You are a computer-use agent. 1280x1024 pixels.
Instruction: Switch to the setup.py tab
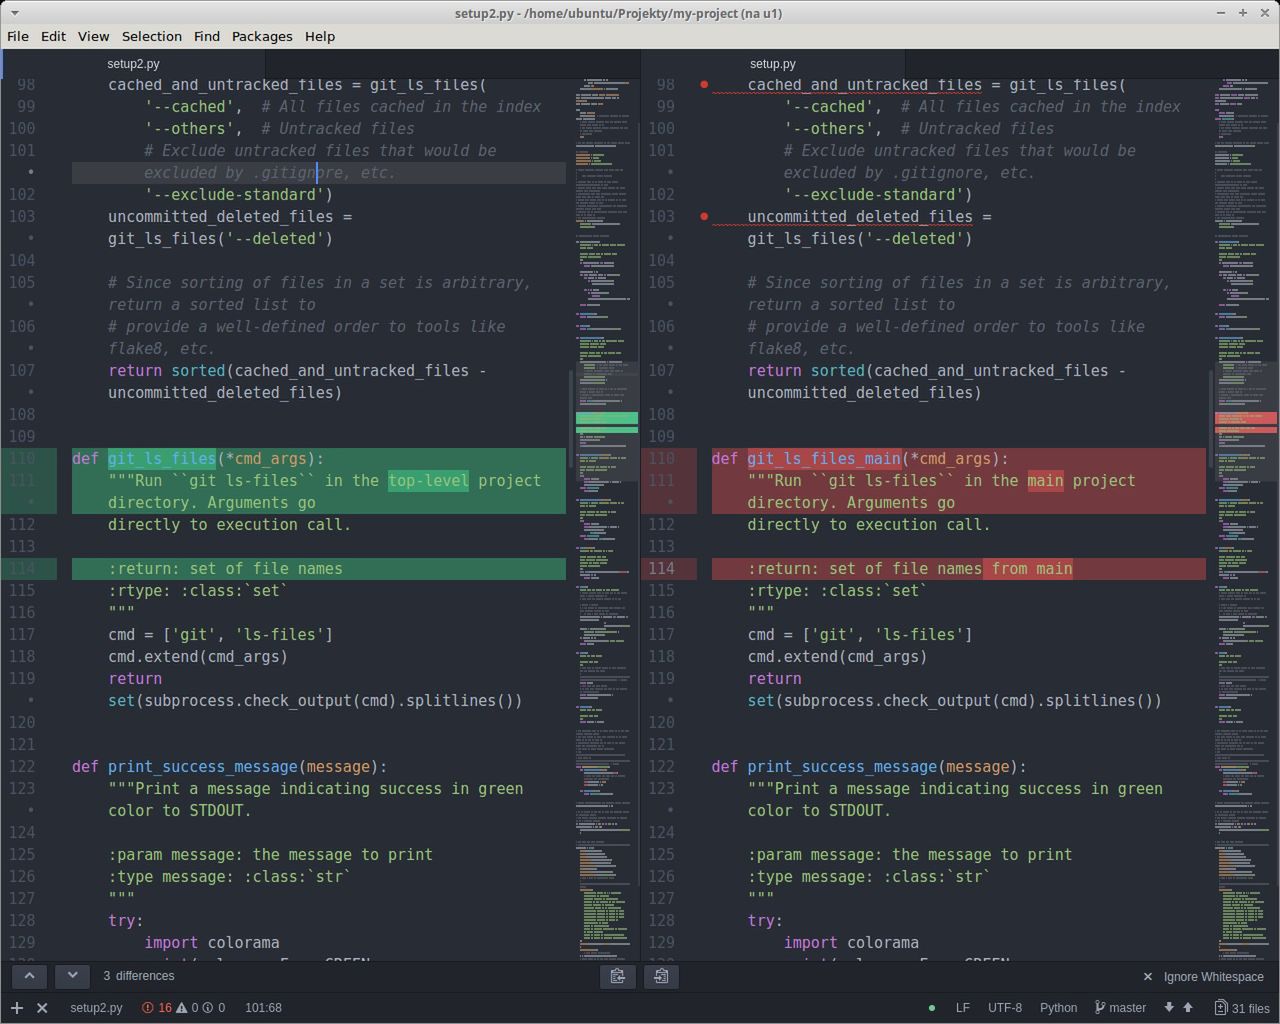772,63
